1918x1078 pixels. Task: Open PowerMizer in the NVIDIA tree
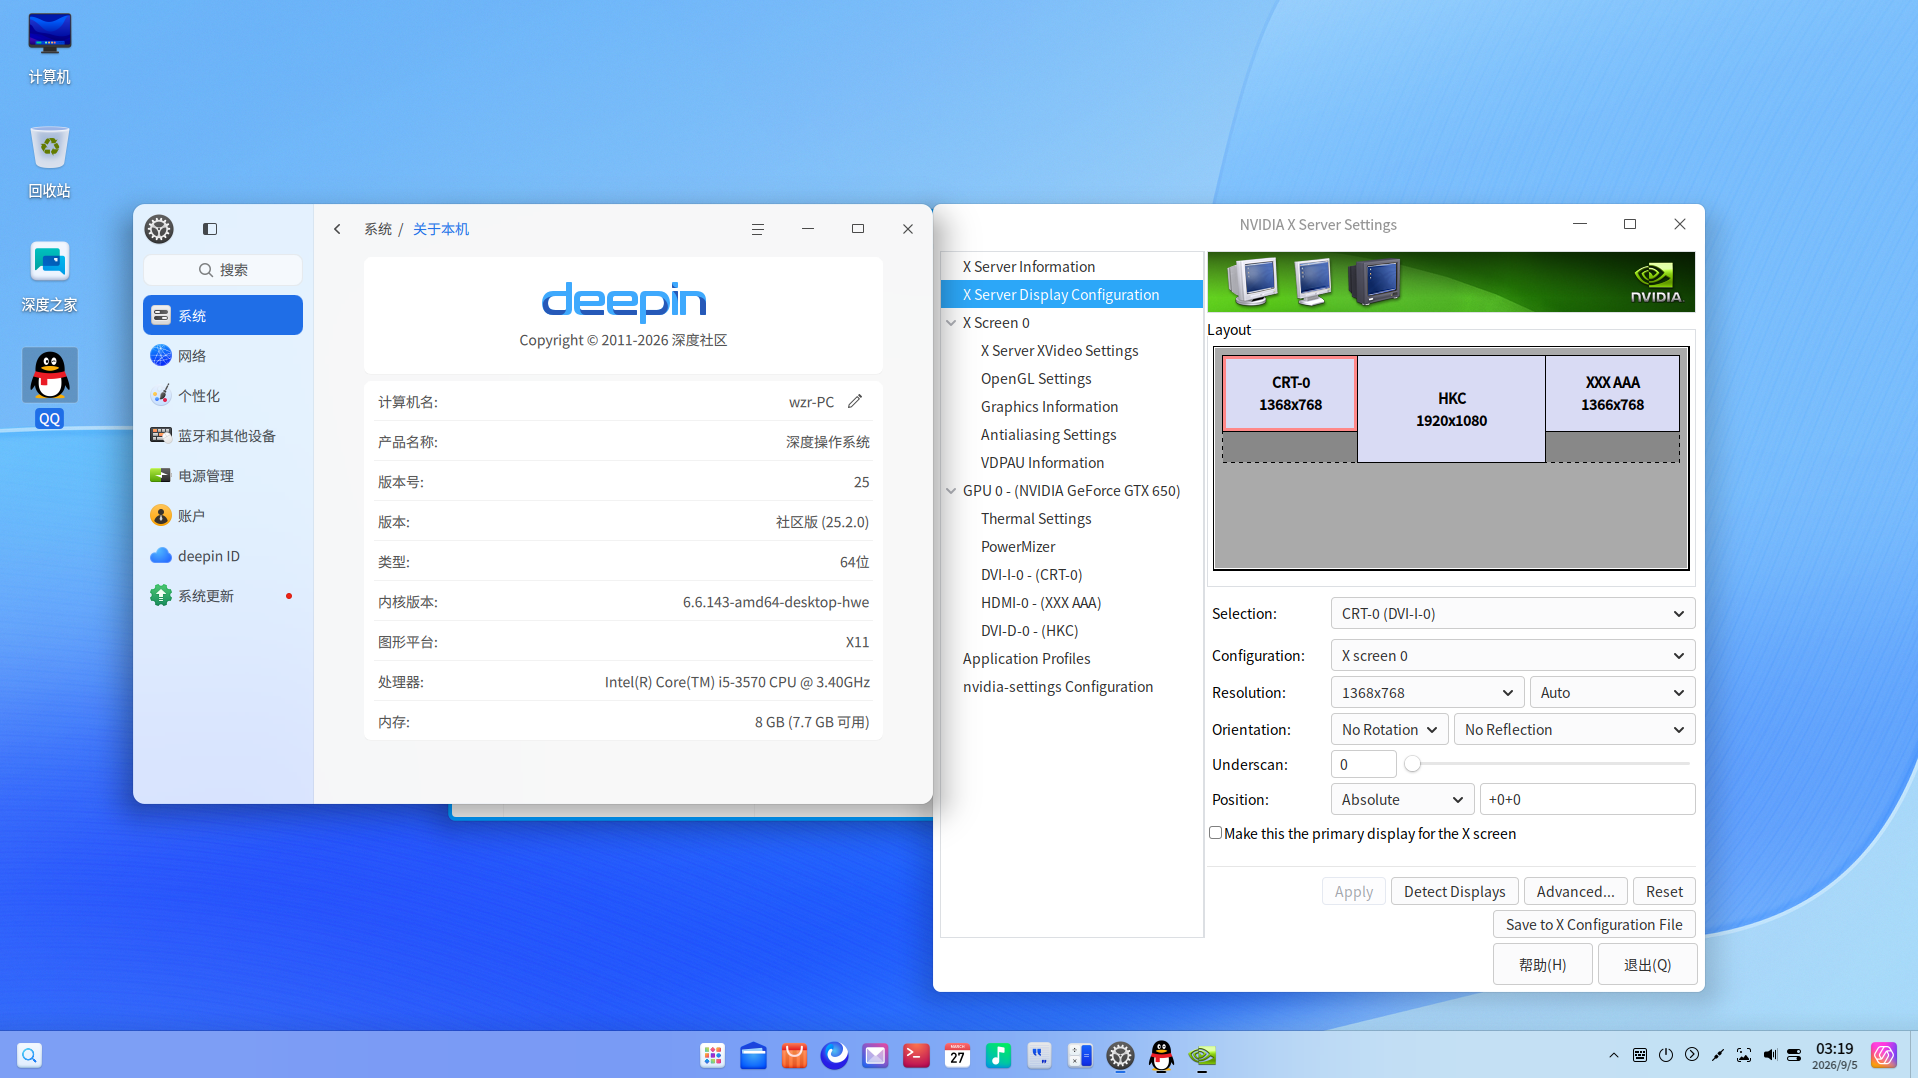[x=1018, y=546]
